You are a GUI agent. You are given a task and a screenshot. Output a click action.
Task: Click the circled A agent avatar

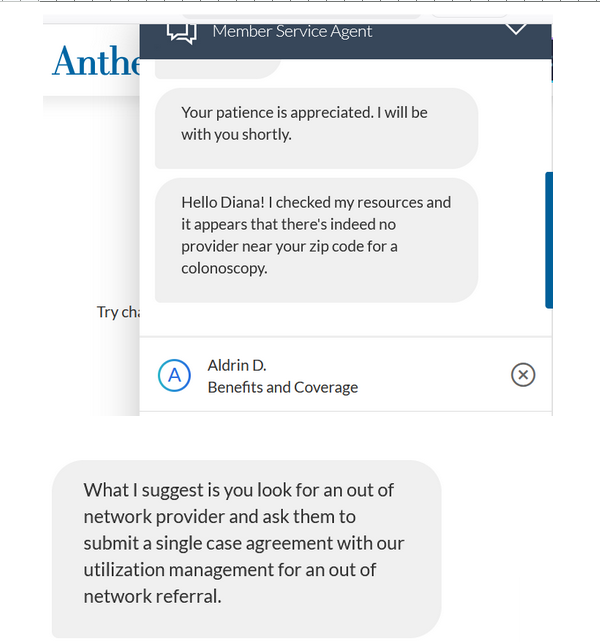tap(174, 375)
